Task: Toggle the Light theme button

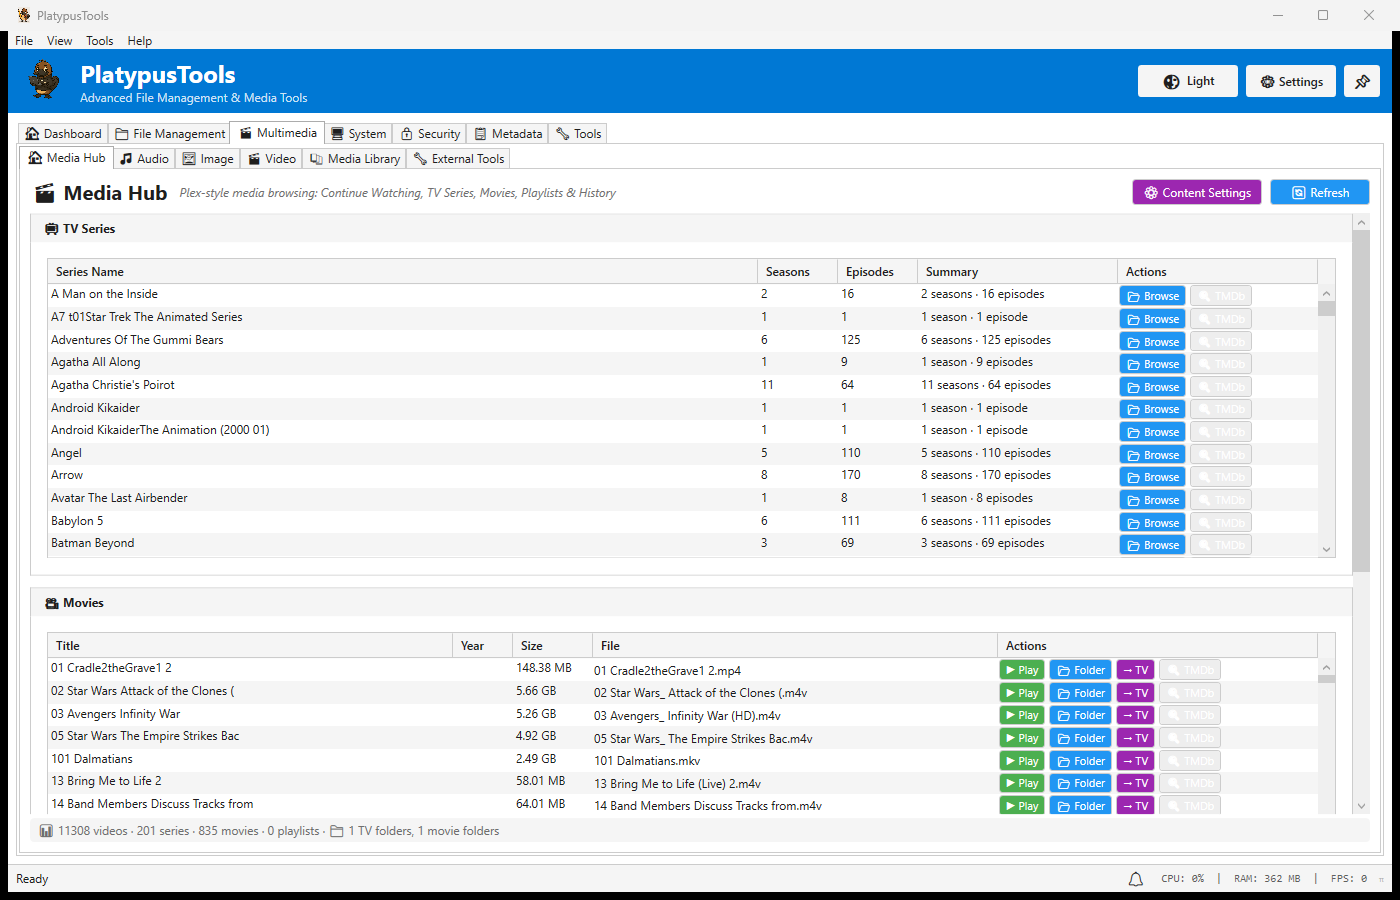Action: tap(1188, 82)
